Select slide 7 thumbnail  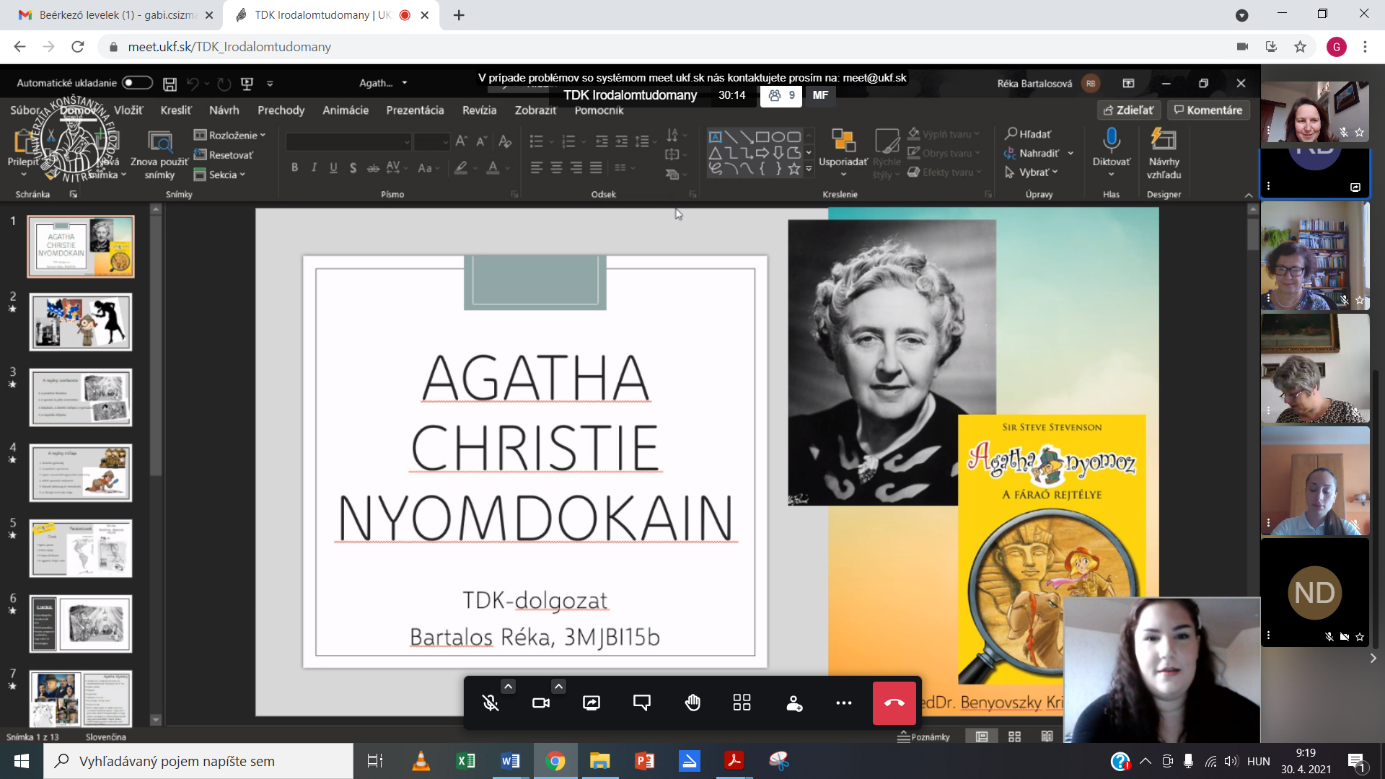pos(81,698)
